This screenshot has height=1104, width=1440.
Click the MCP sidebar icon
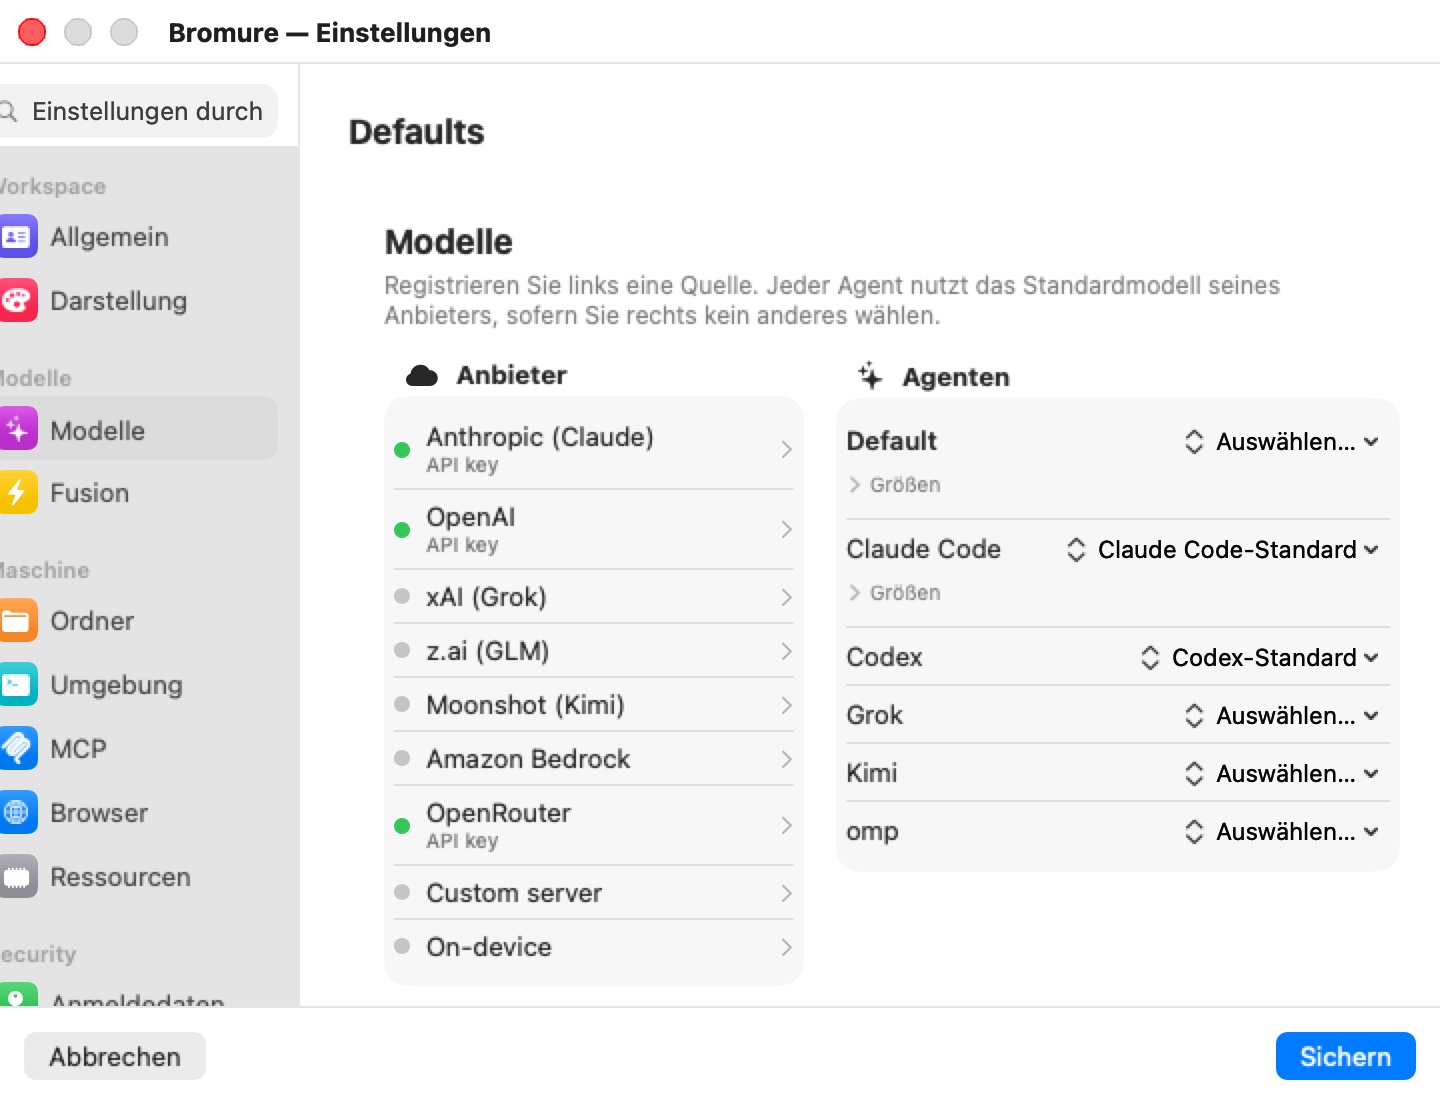[17, 749]
